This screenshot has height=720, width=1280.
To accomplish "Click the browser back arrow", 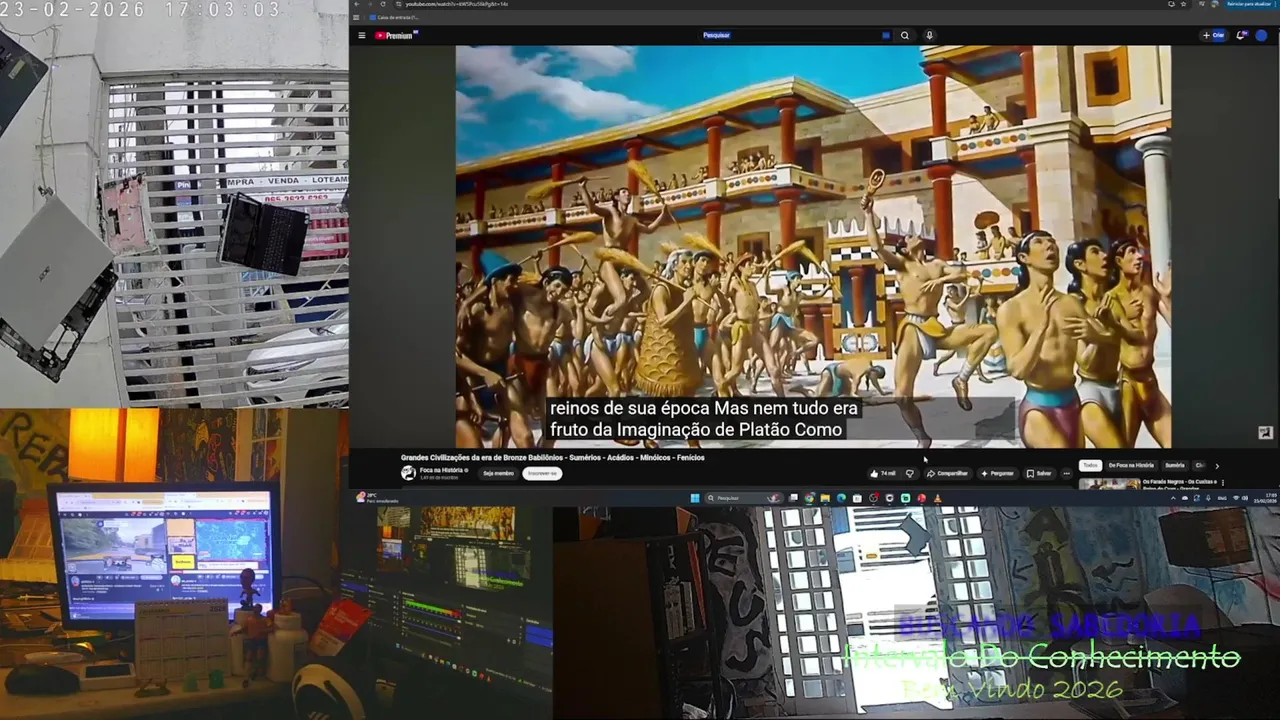I will coord(357,4).
